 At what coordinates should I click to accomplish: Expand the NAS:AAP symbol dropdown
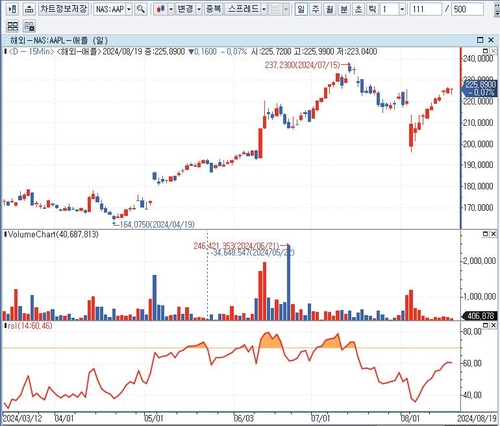click(x=129, y=9)
